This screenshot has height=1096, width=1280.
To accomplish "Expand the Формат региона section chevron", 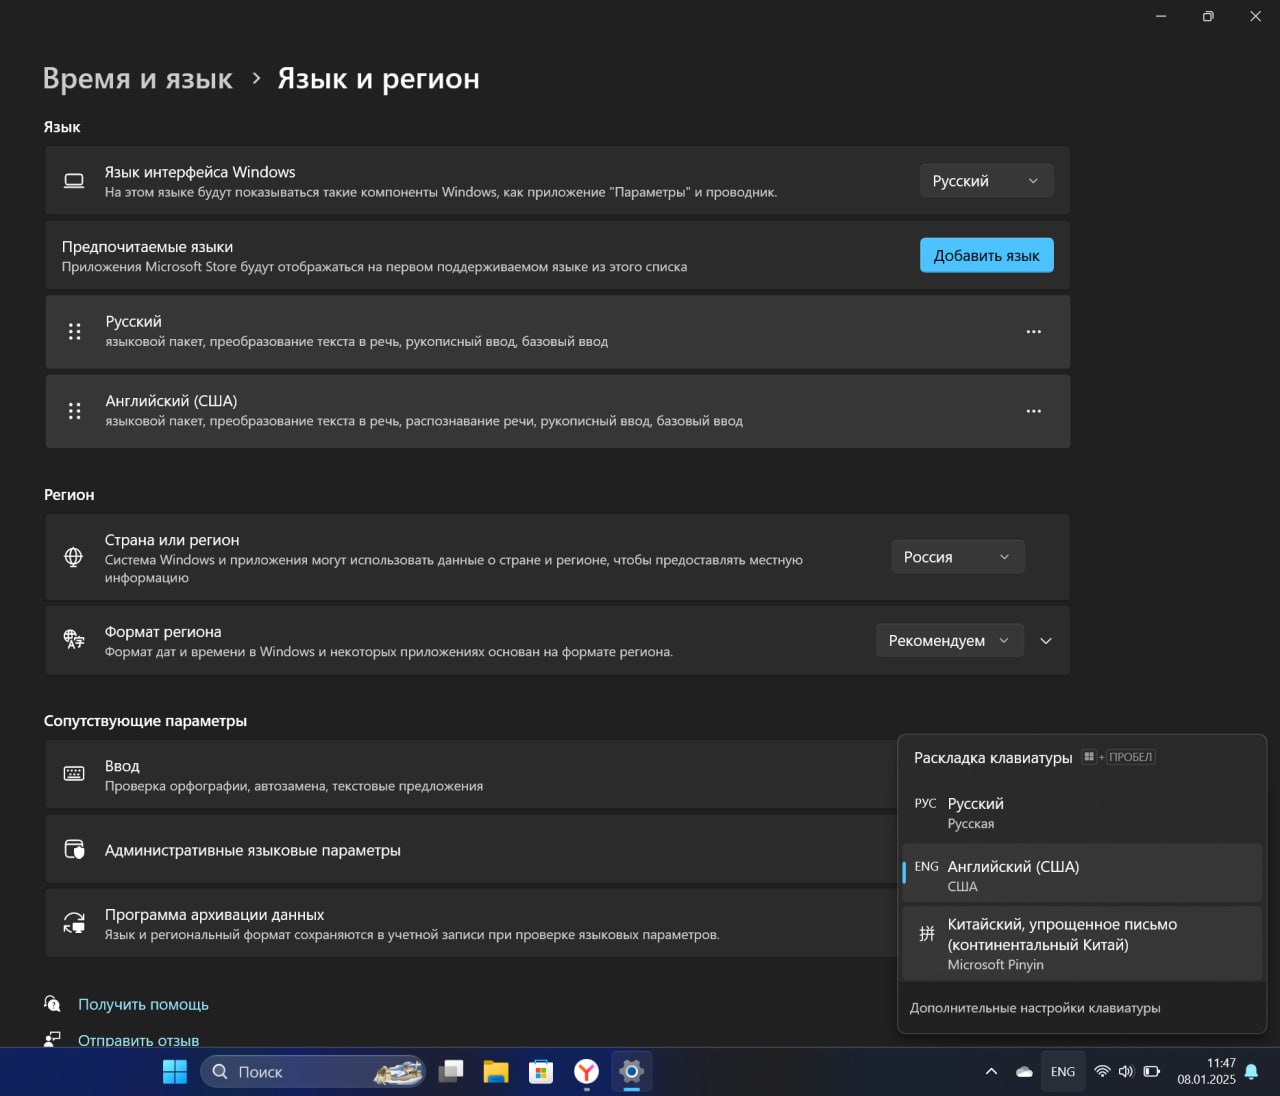I will point(1046,640).
